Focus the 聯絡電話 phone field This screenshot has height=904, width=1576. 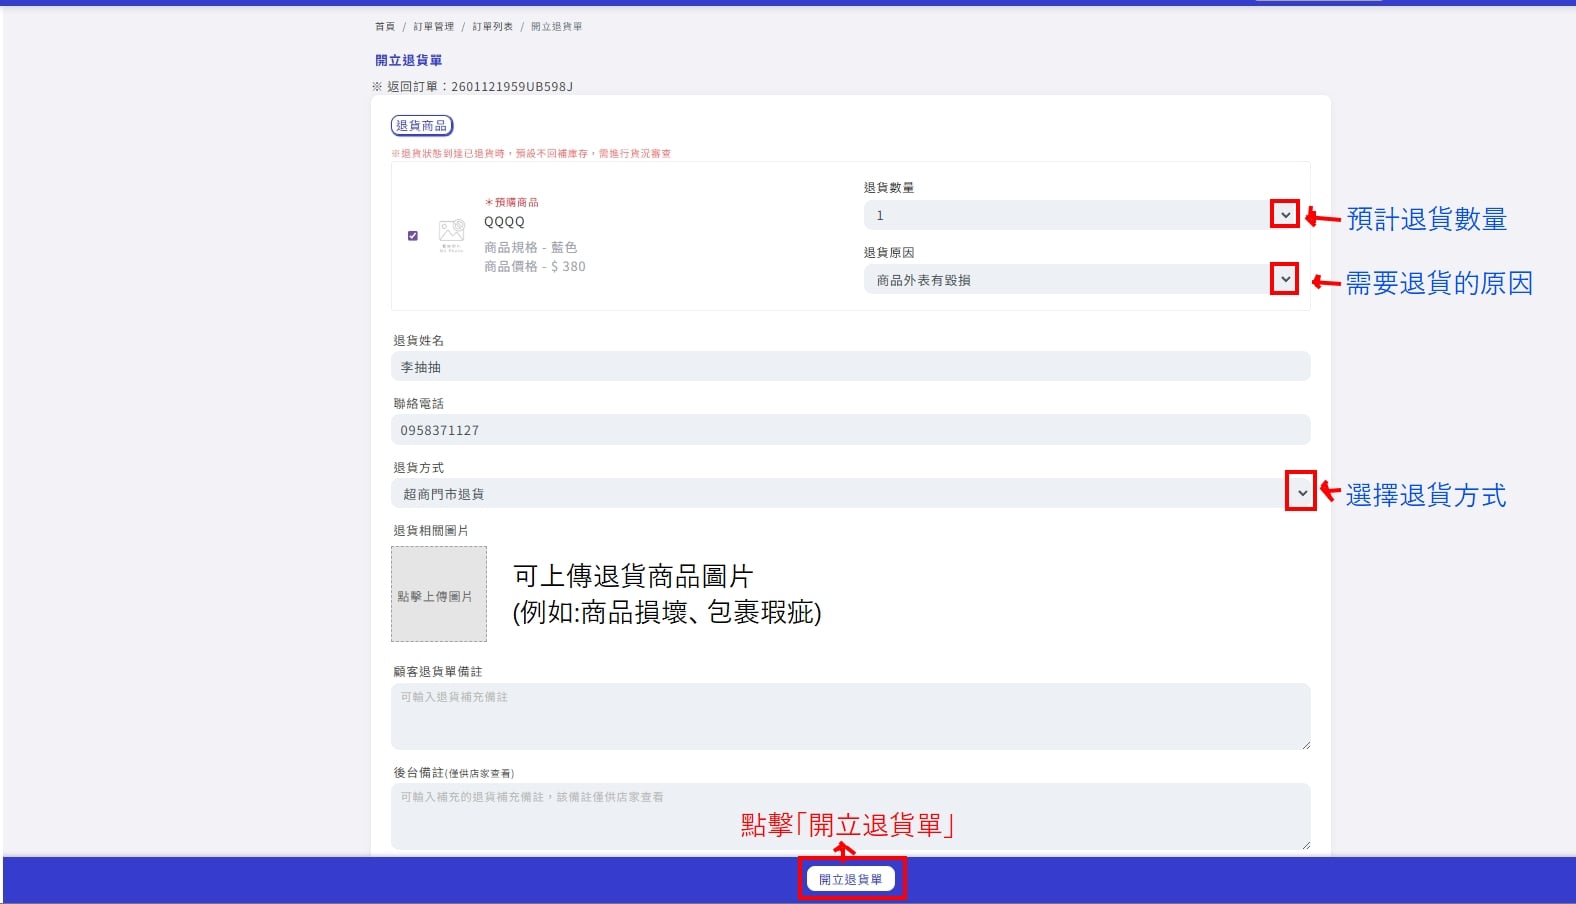[x=851, y=430]
